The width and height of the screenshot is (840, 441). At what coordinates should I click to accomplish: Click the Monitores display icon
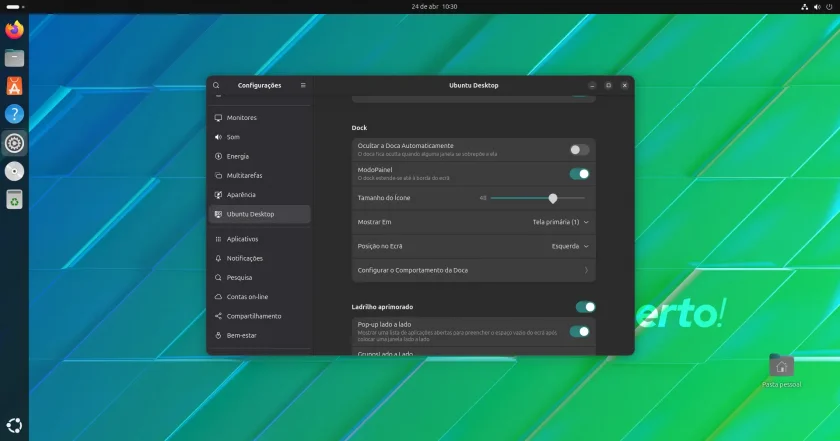218,118
